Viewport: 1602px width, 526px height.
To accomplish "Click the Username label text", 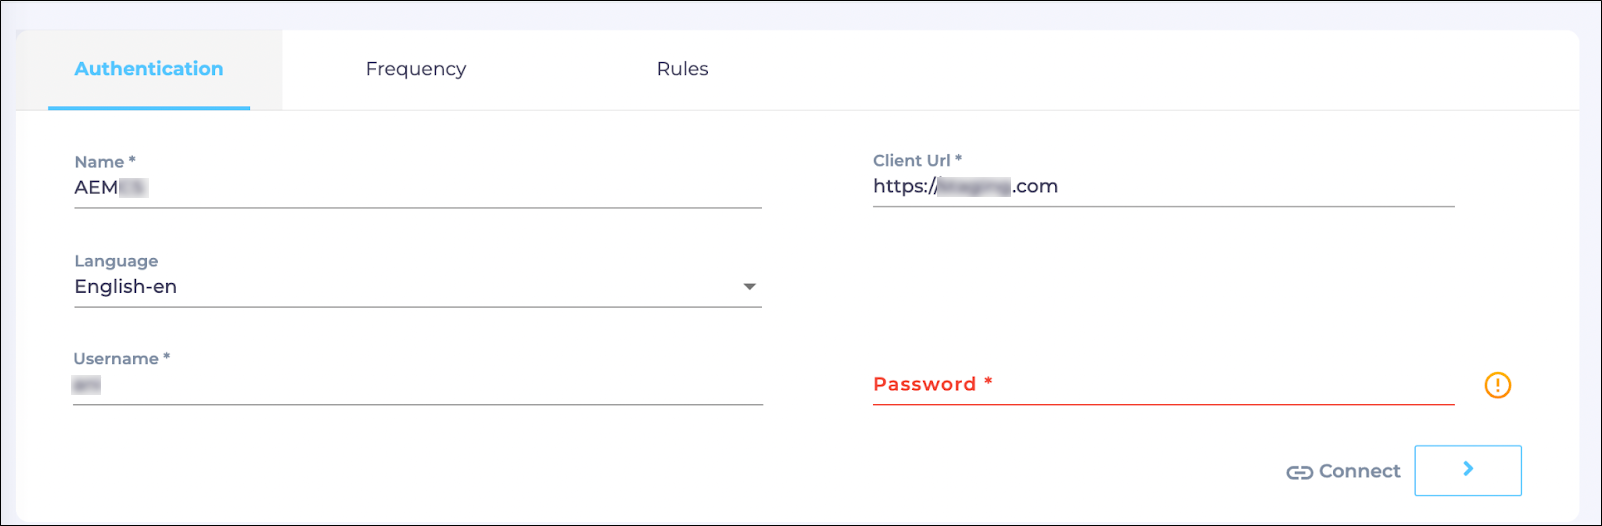I will coord(116,358).
